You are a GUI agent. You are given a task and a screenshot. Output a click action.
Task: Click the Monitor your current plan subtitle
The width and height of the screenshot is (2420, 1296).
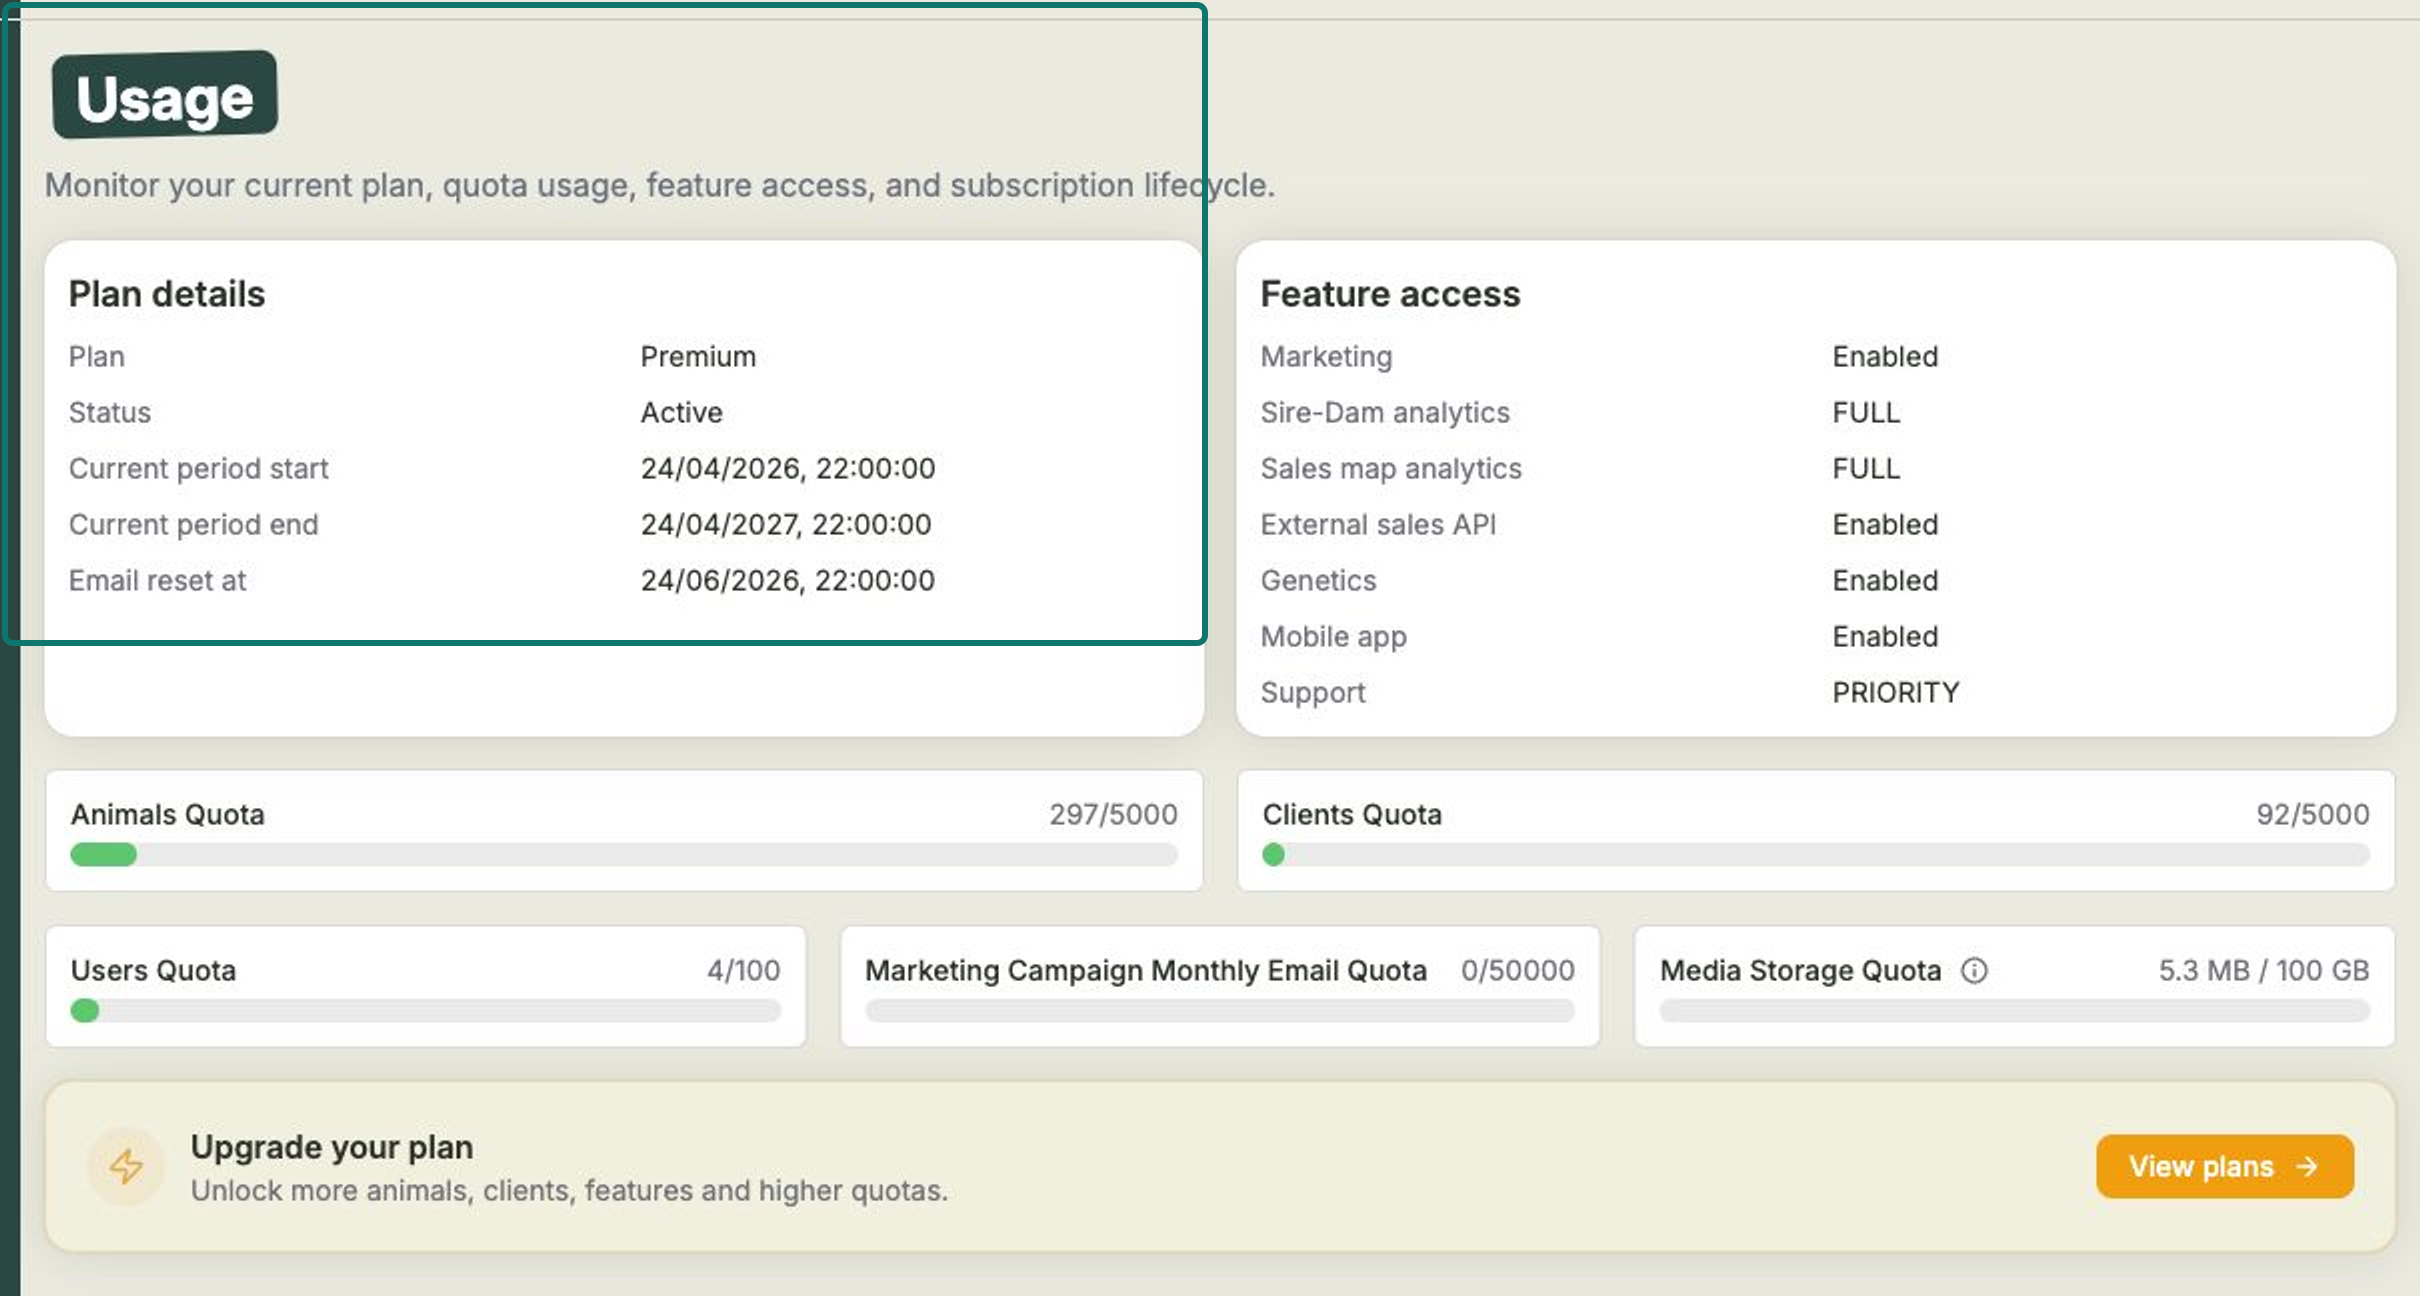point(660,186)
